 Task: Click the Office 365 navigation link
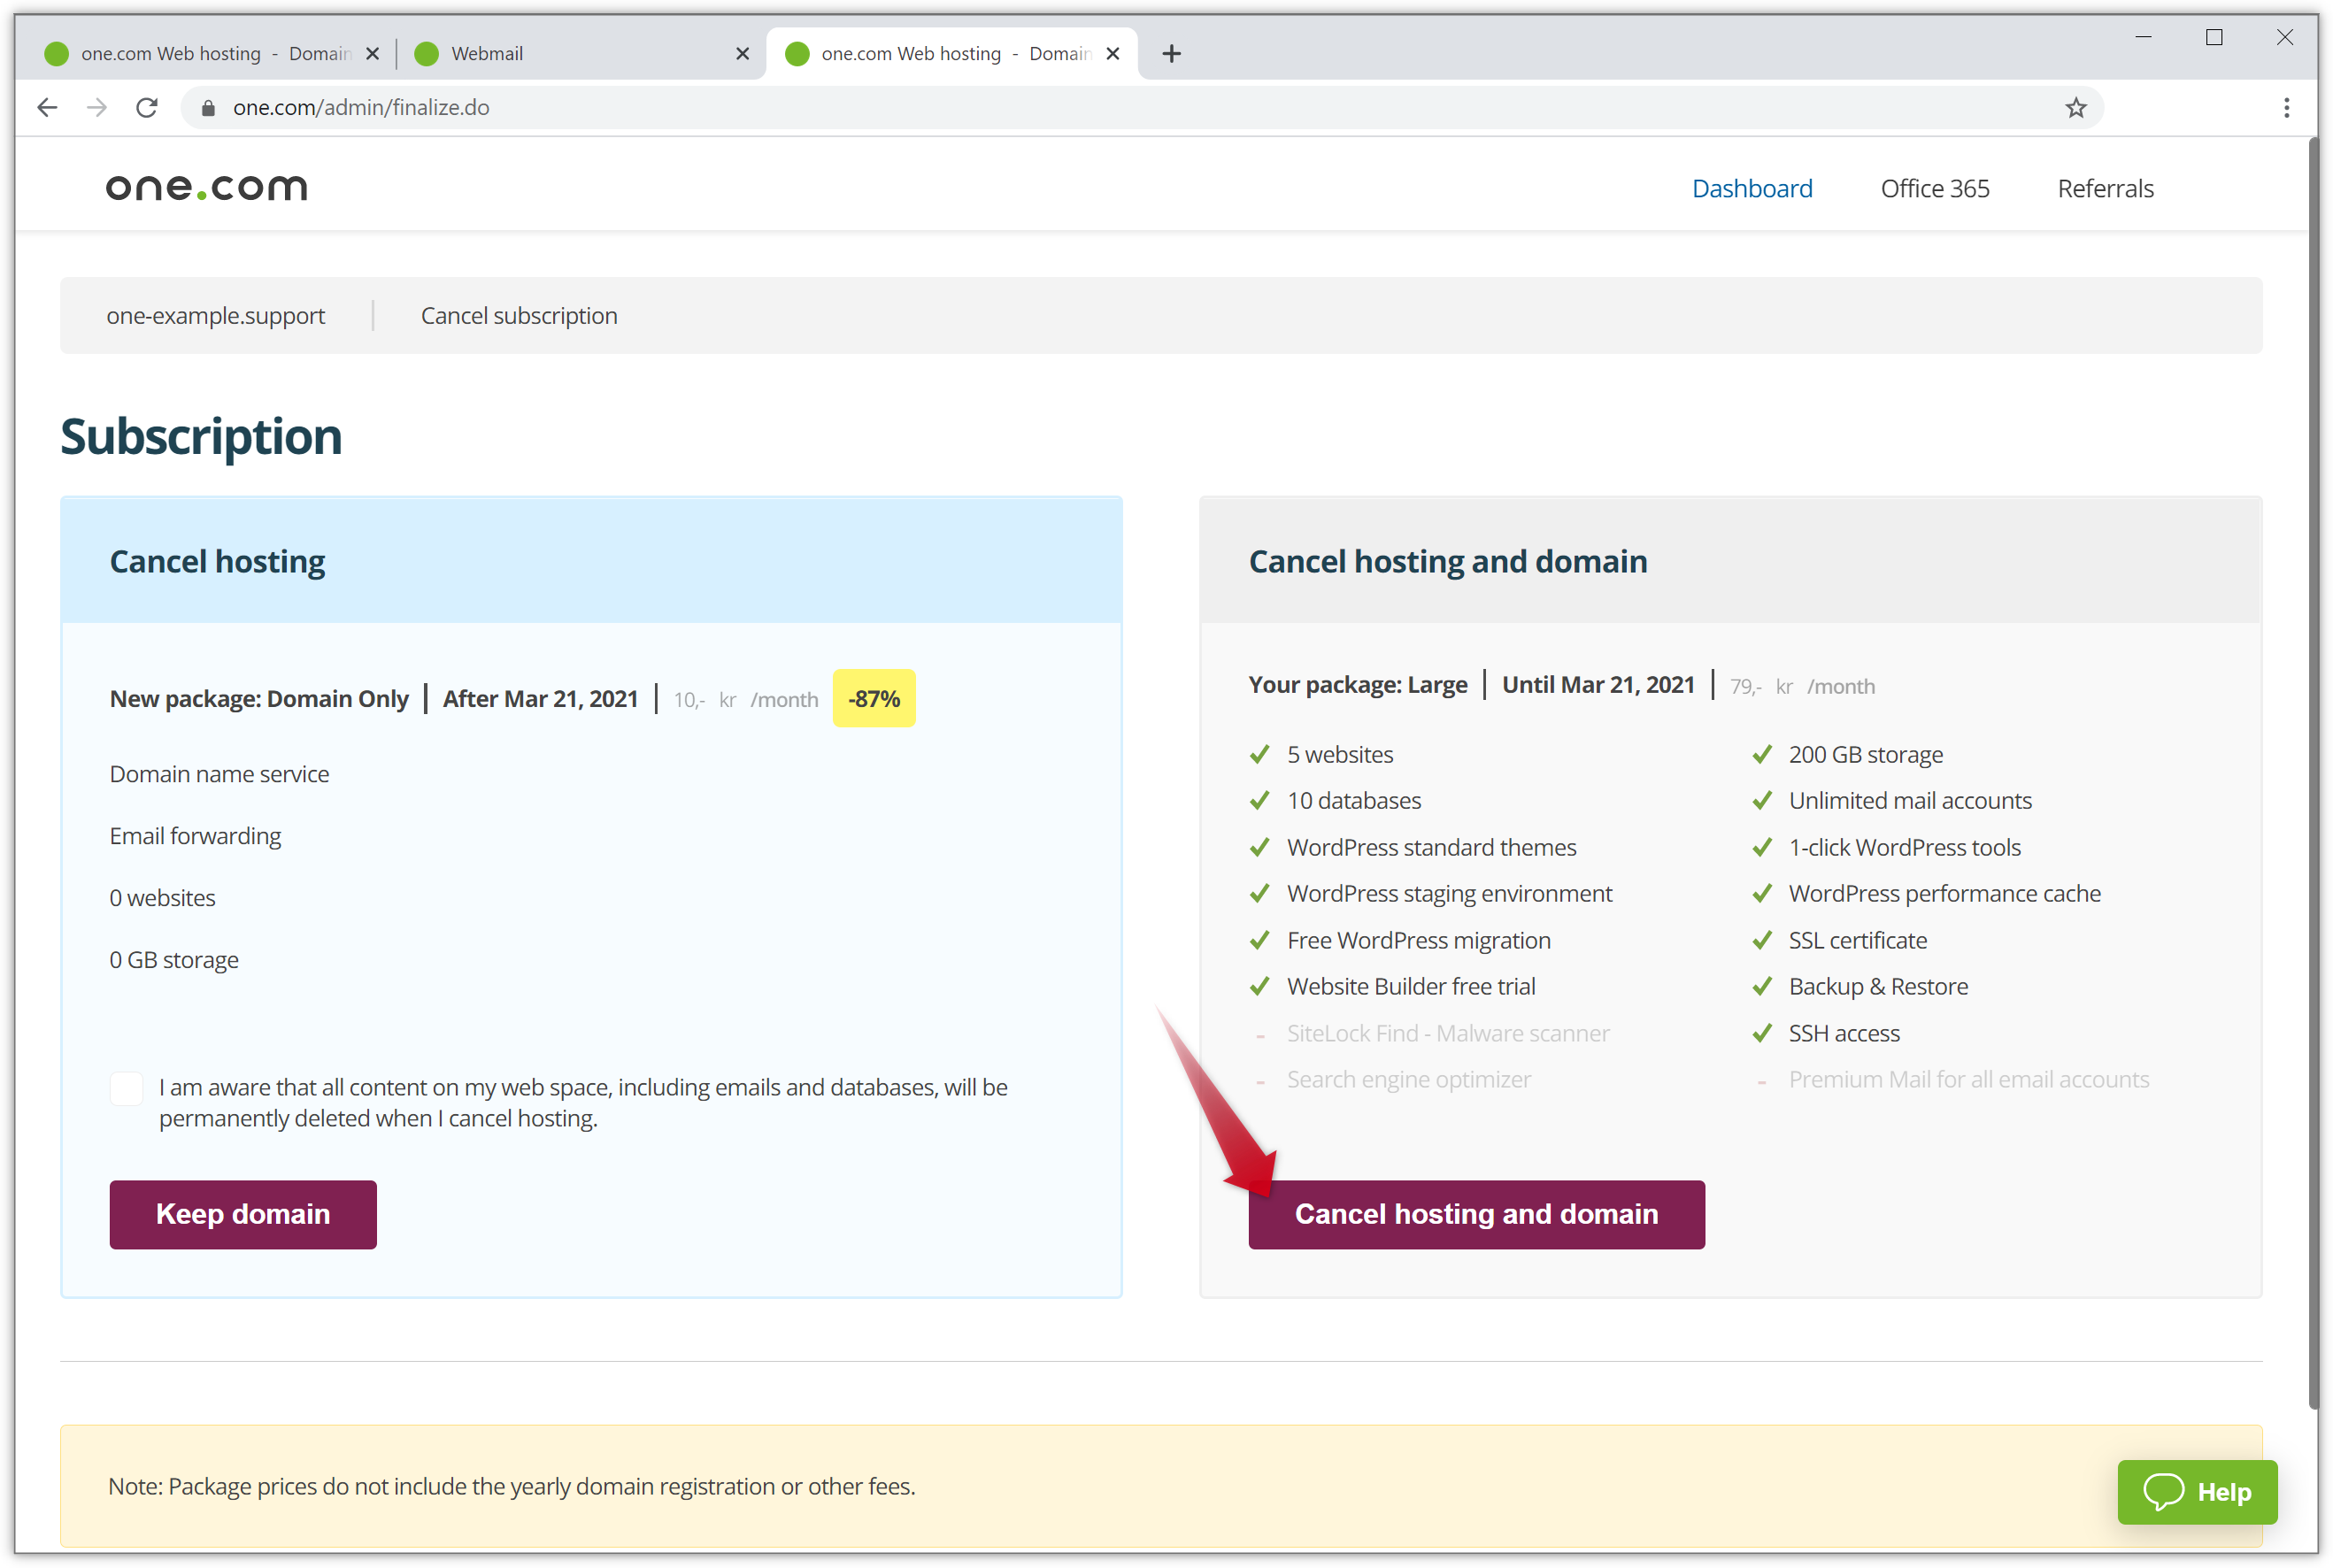[1936, 188]
